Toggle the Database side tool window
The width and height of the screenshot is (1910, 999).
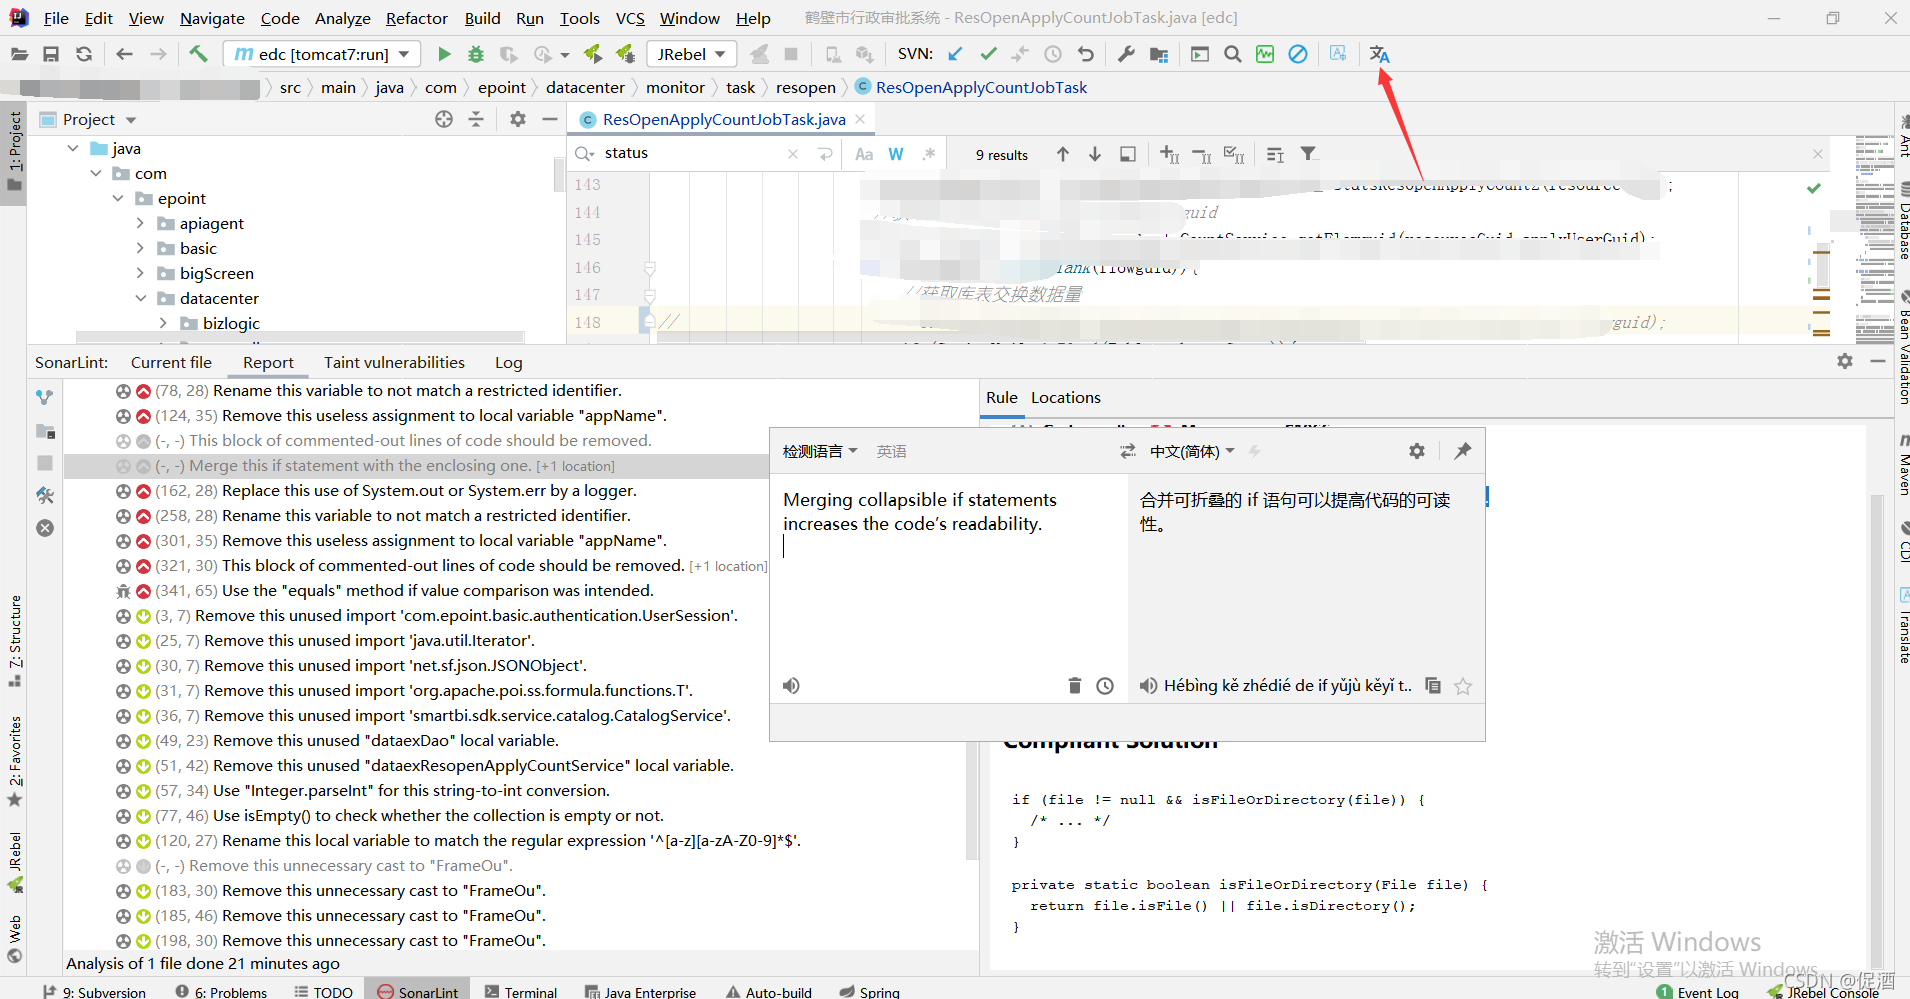[1902, 222]
